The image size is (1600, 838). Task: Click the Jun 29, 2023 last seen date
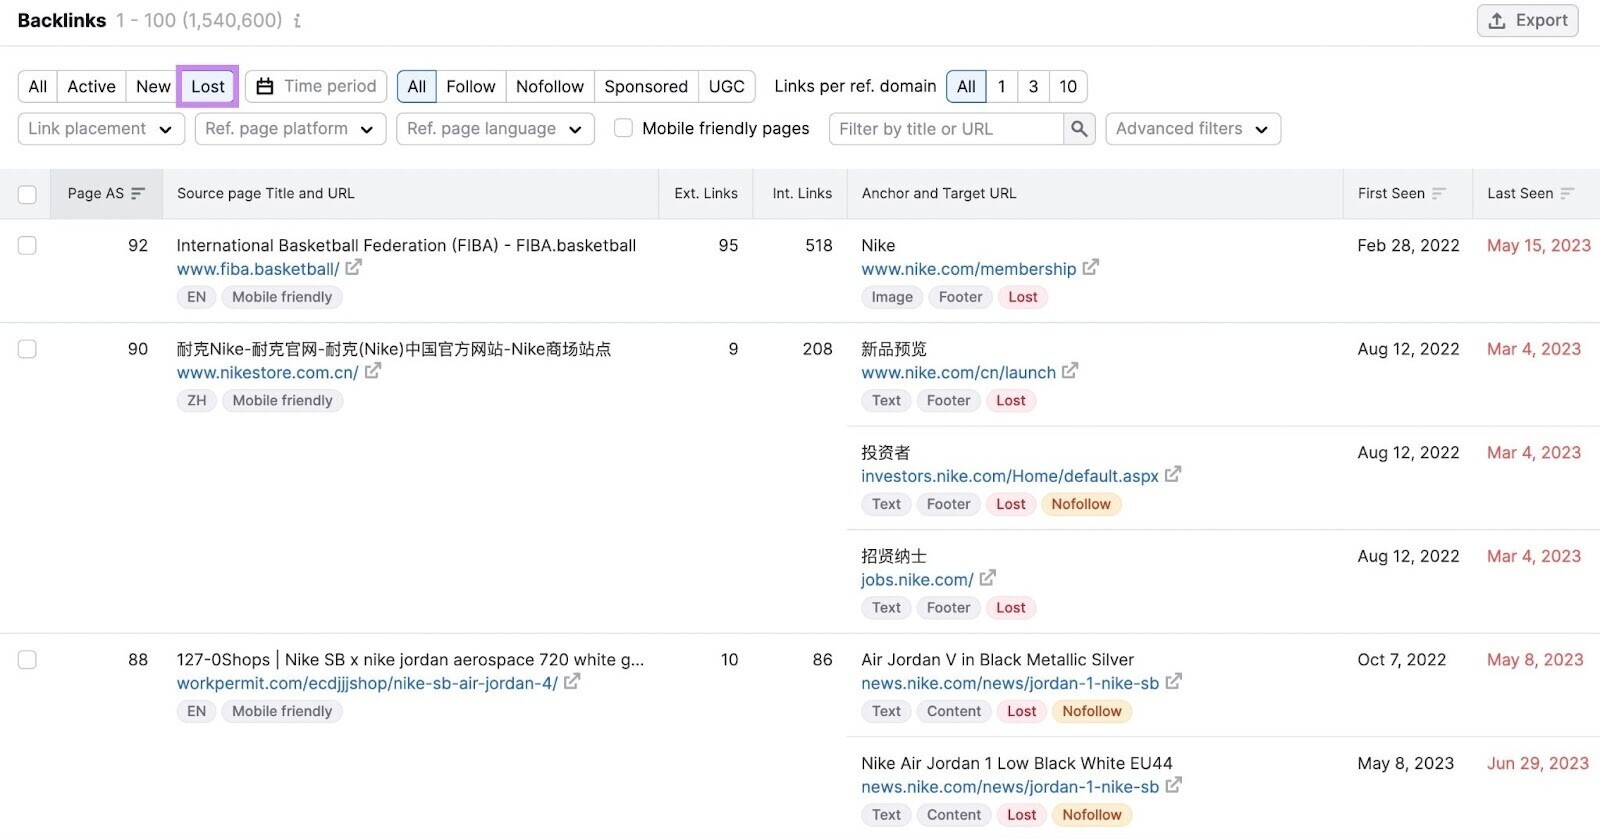tap(1538, 764)
